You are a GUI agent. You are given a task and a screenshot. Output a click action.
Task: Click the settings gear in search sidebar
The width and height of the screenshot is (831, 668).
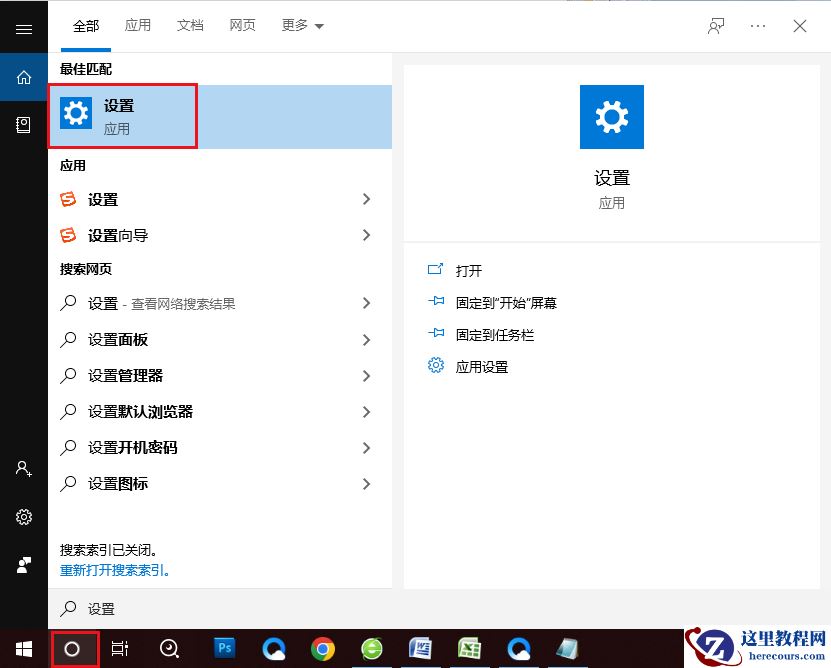22,517
